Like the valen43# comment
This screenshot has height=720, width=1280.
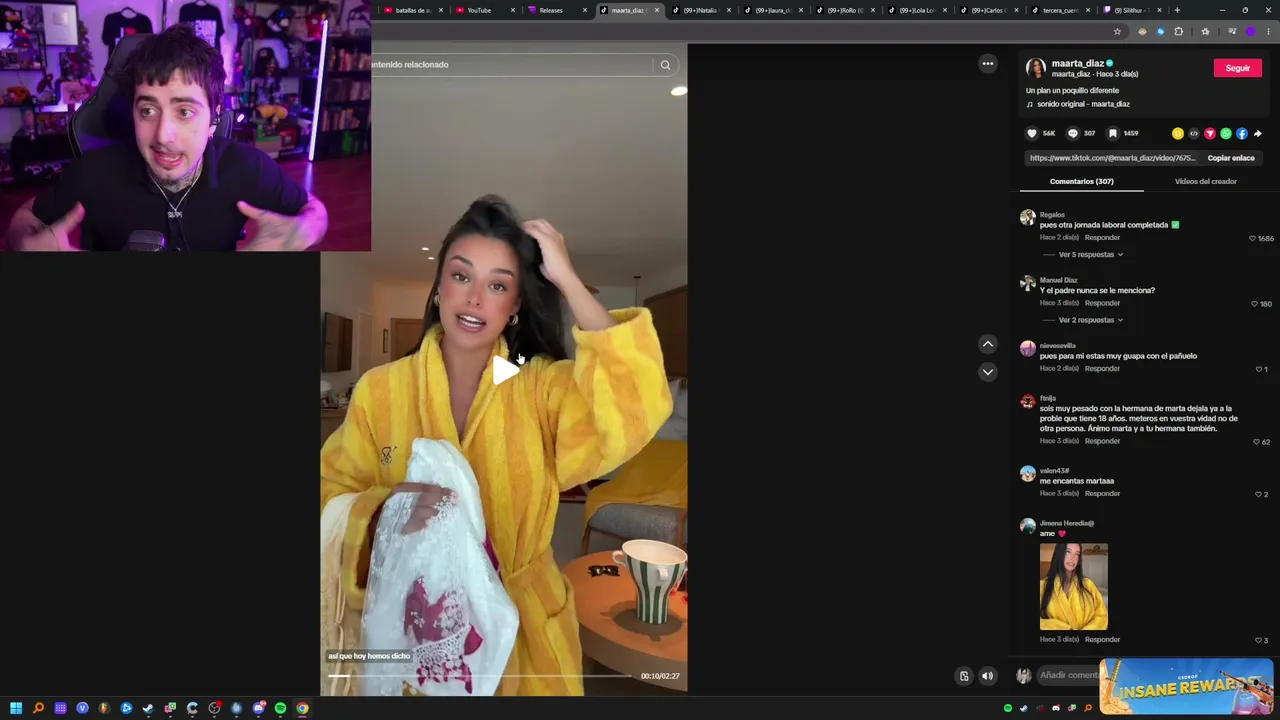pyautogui.click(x=1259, y=495)
